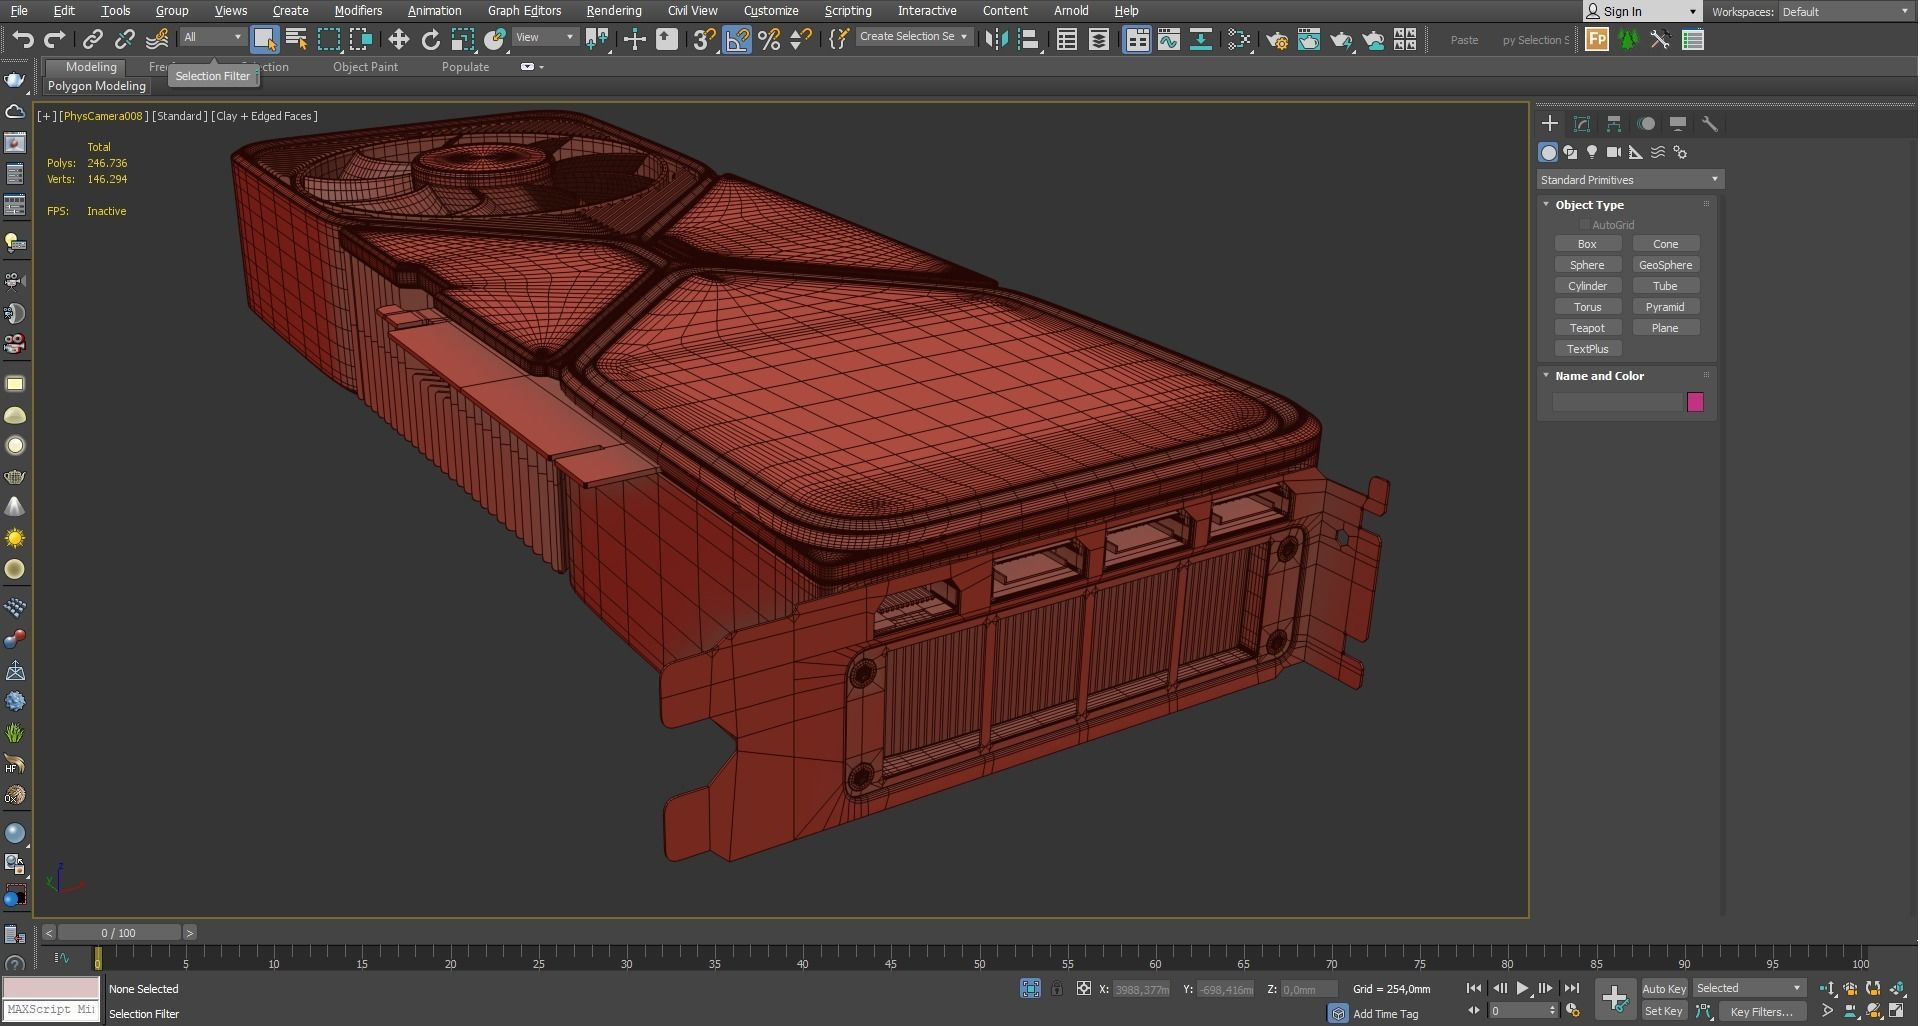Select Populate ribbon tab
This screenshot has height=1026, width=1920.
[x=465, y=67]
